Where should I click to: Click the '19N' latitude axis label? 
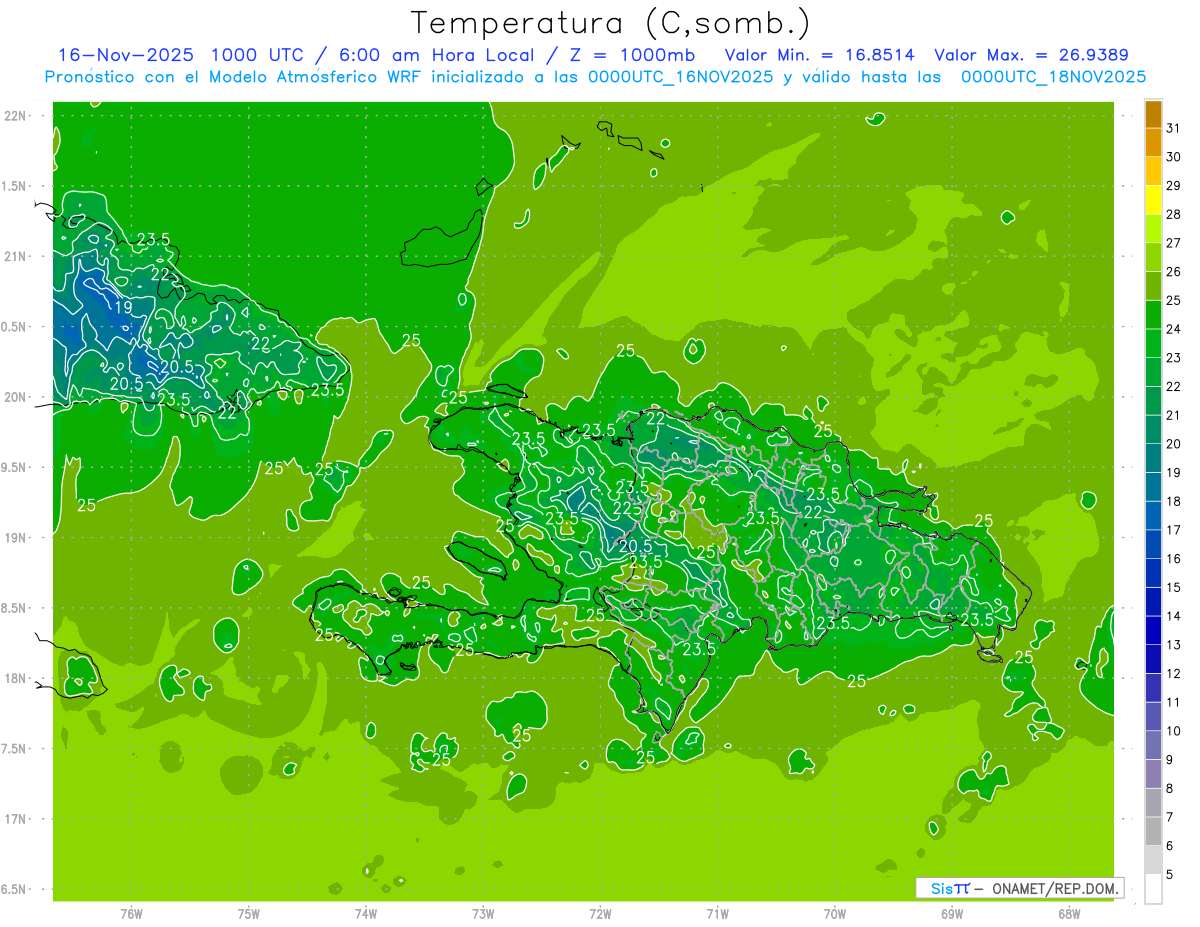tap(14, 538)
